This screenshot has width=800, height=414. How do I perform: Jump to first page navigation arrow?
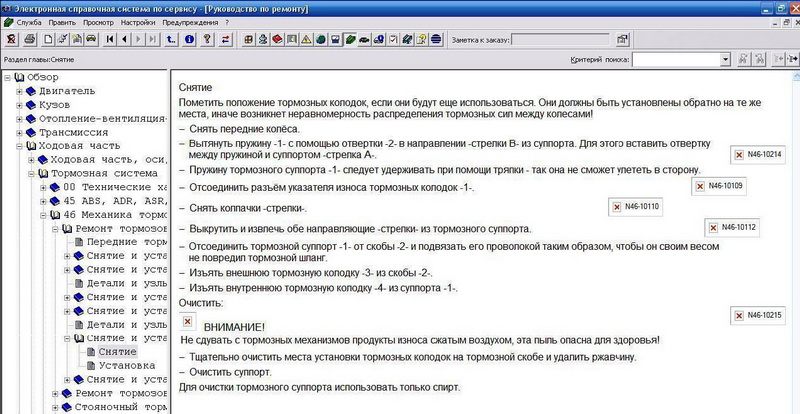[x=110, y=39]
